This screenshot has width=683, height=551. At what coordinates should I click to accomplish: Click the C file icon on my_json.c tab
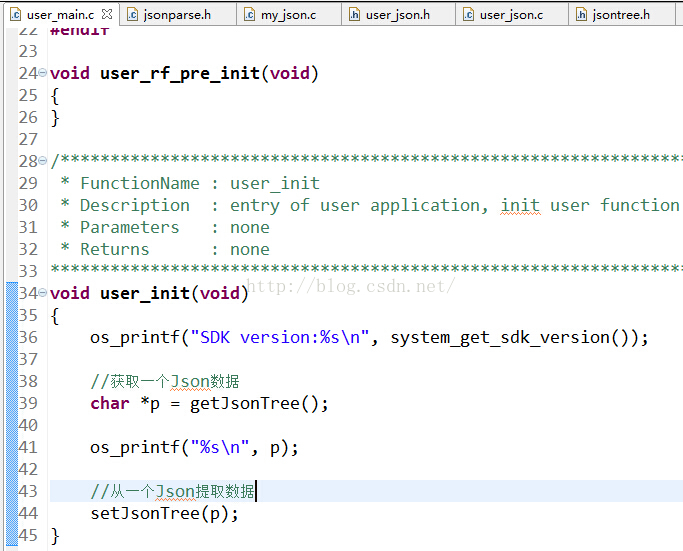click(248, 14)
